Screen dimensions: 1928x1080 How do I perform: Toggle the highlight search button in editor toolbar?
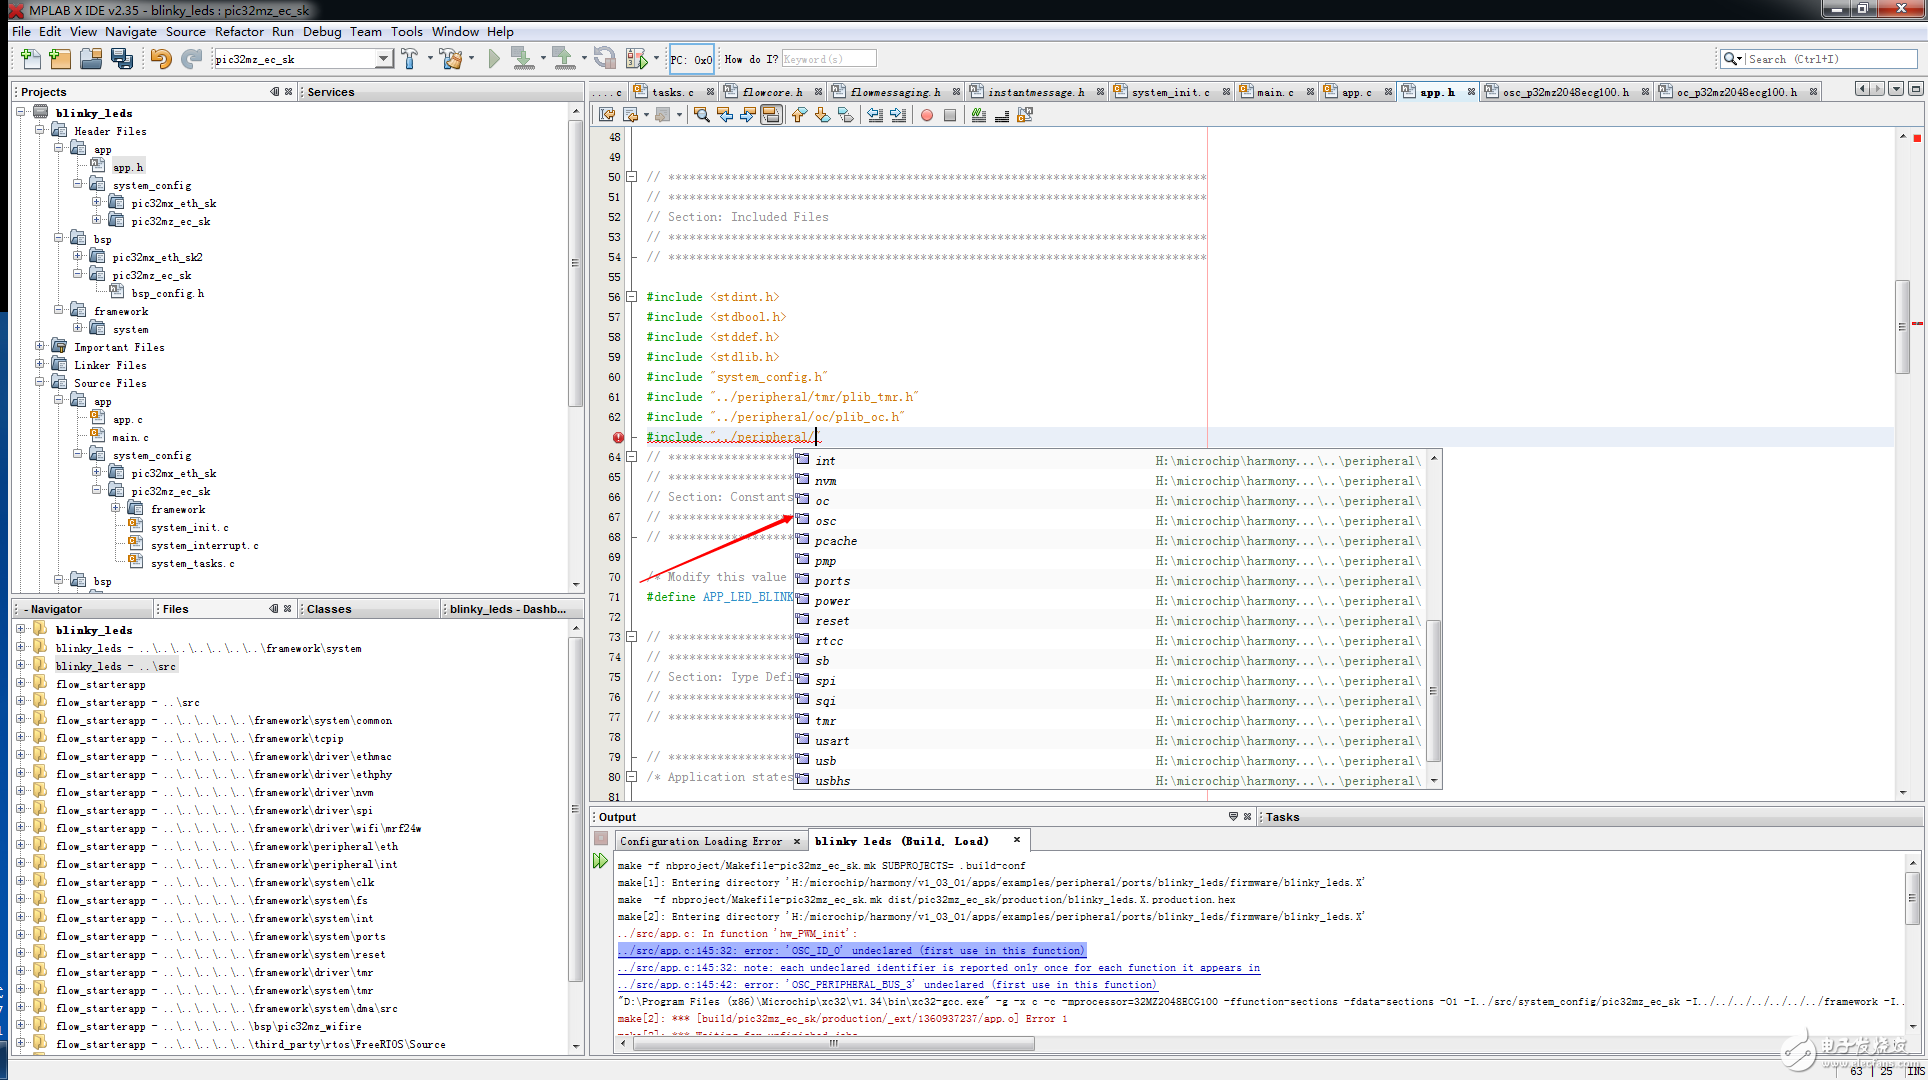pyautogui.click(x=771, y=115)
